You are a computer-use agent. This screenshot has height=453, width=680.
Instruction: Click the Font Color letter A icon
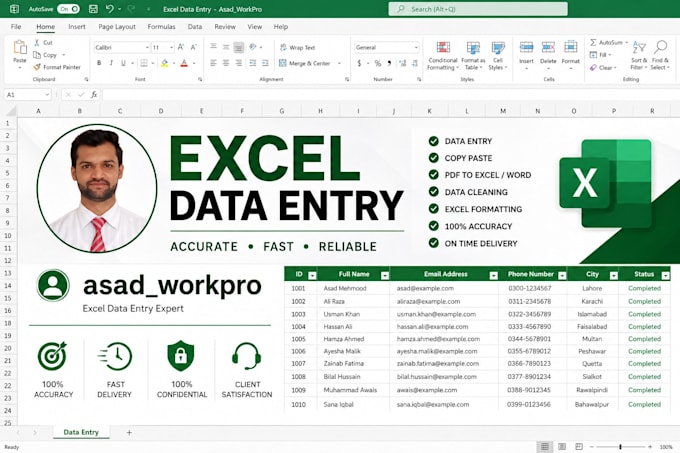(184, 63)
